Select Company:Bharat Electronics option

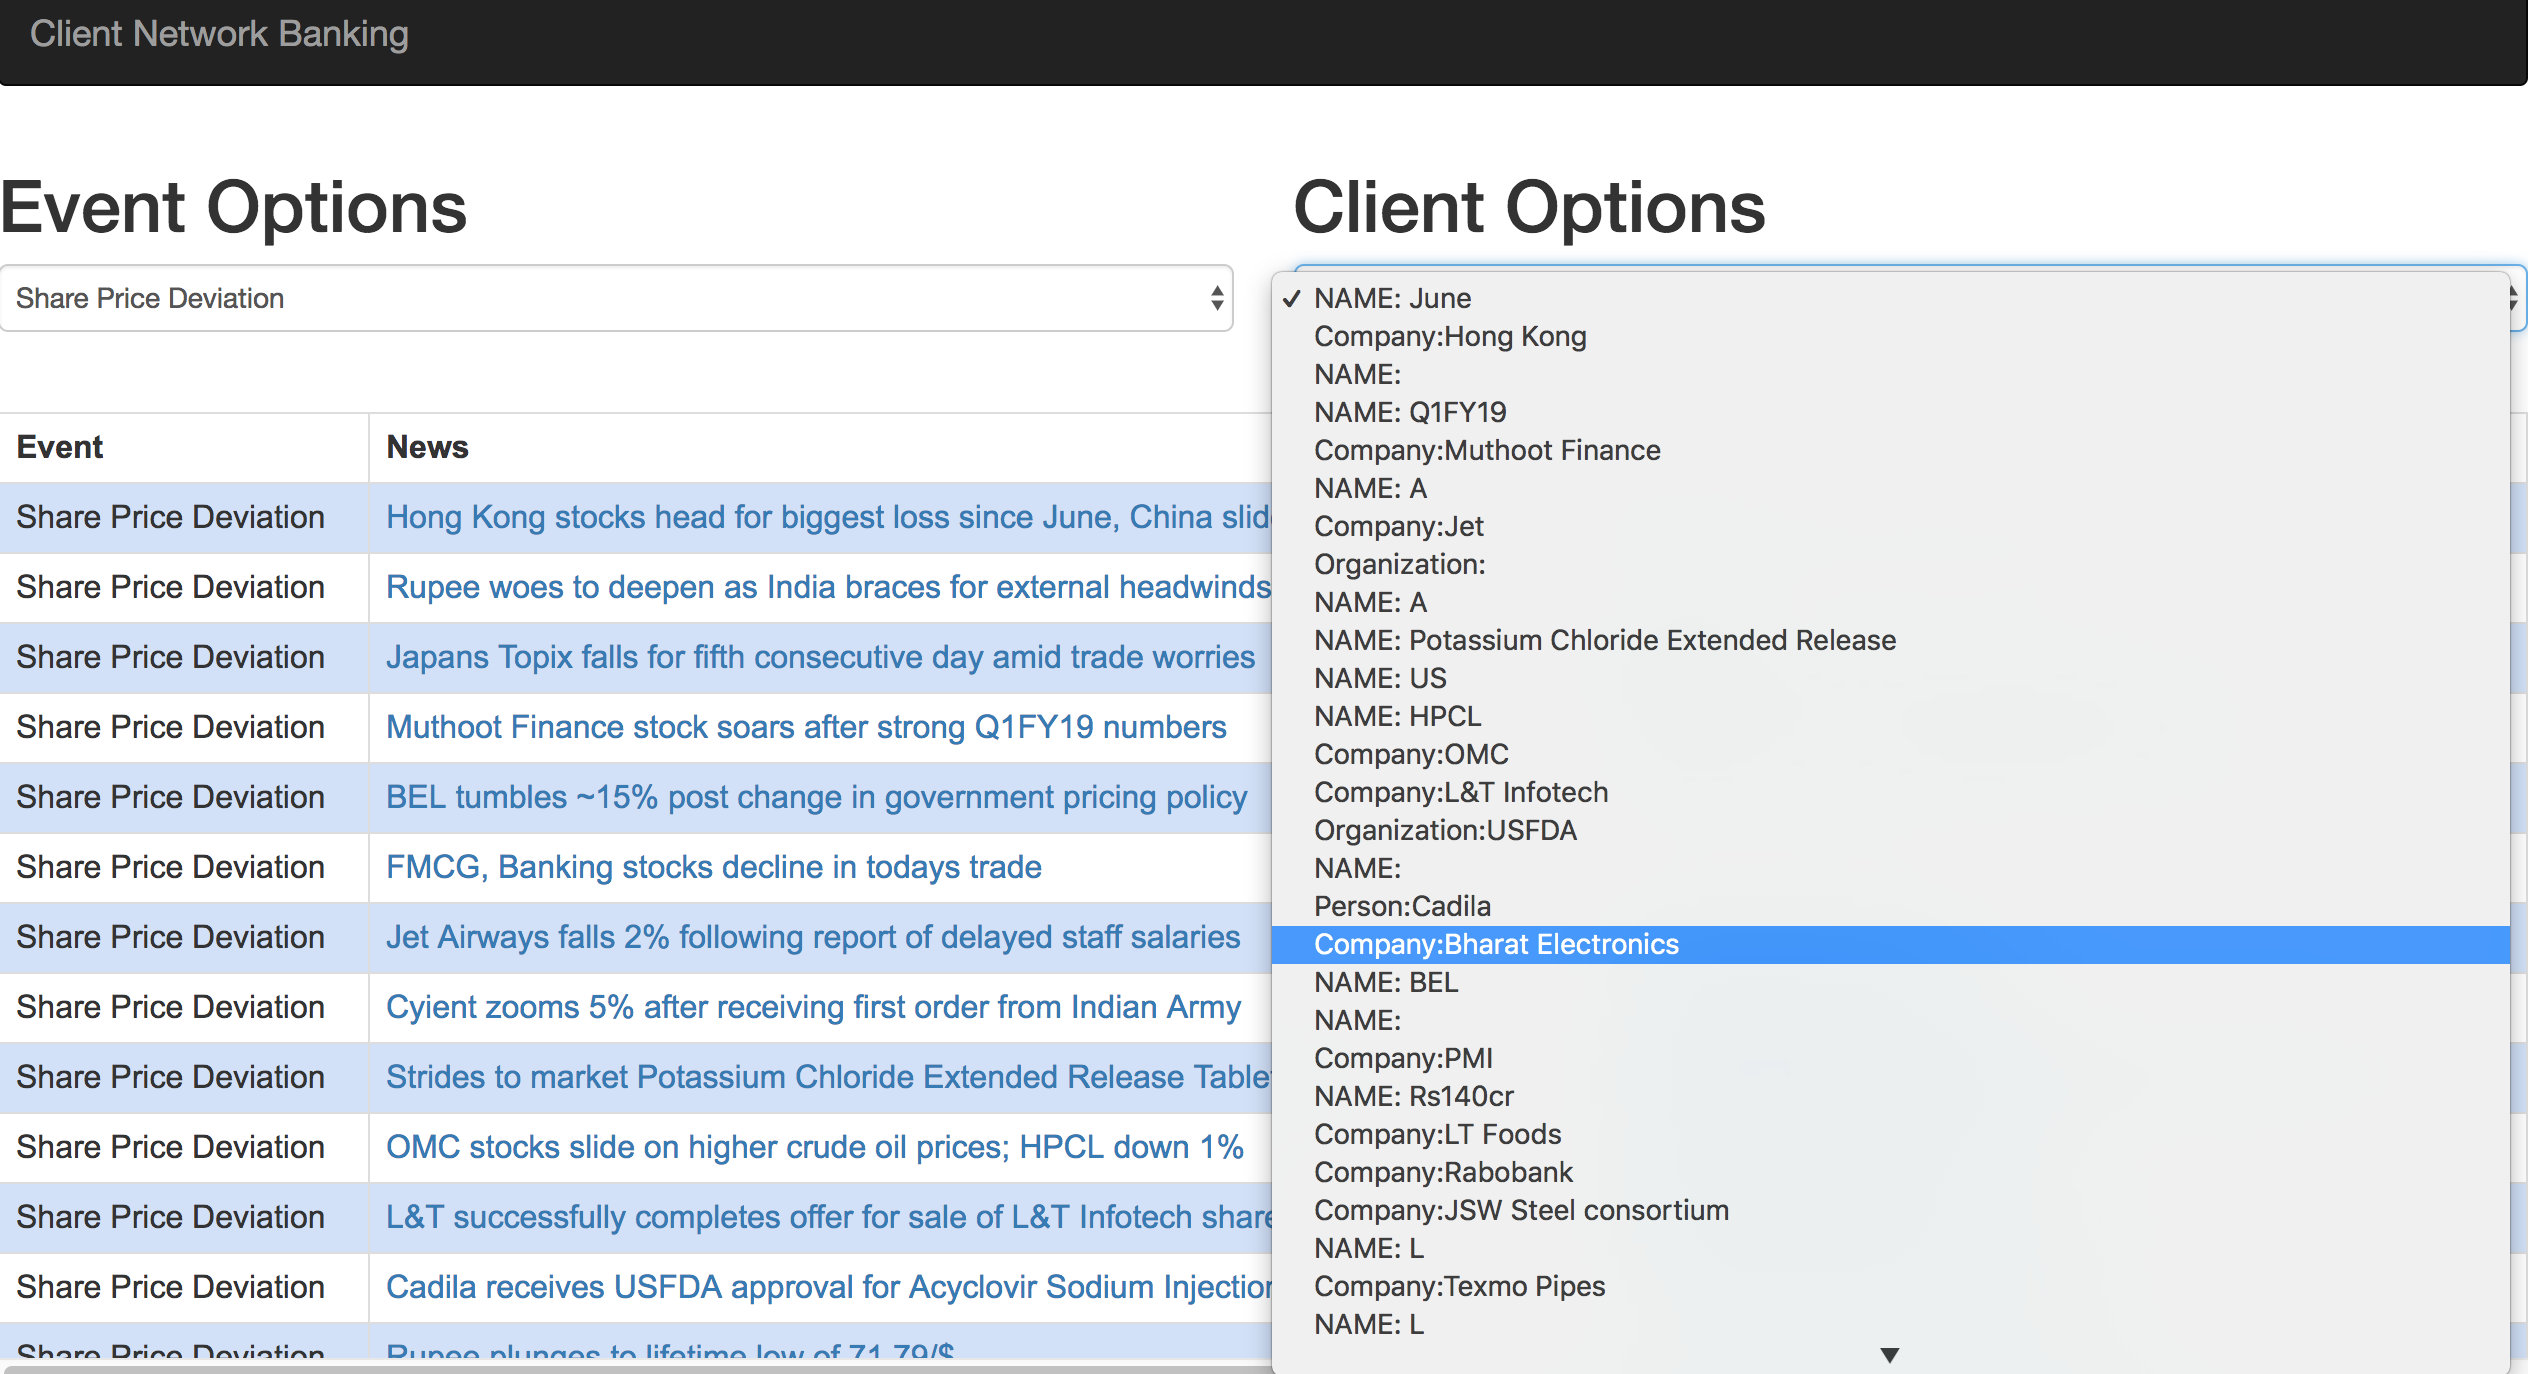[1496, 944]
